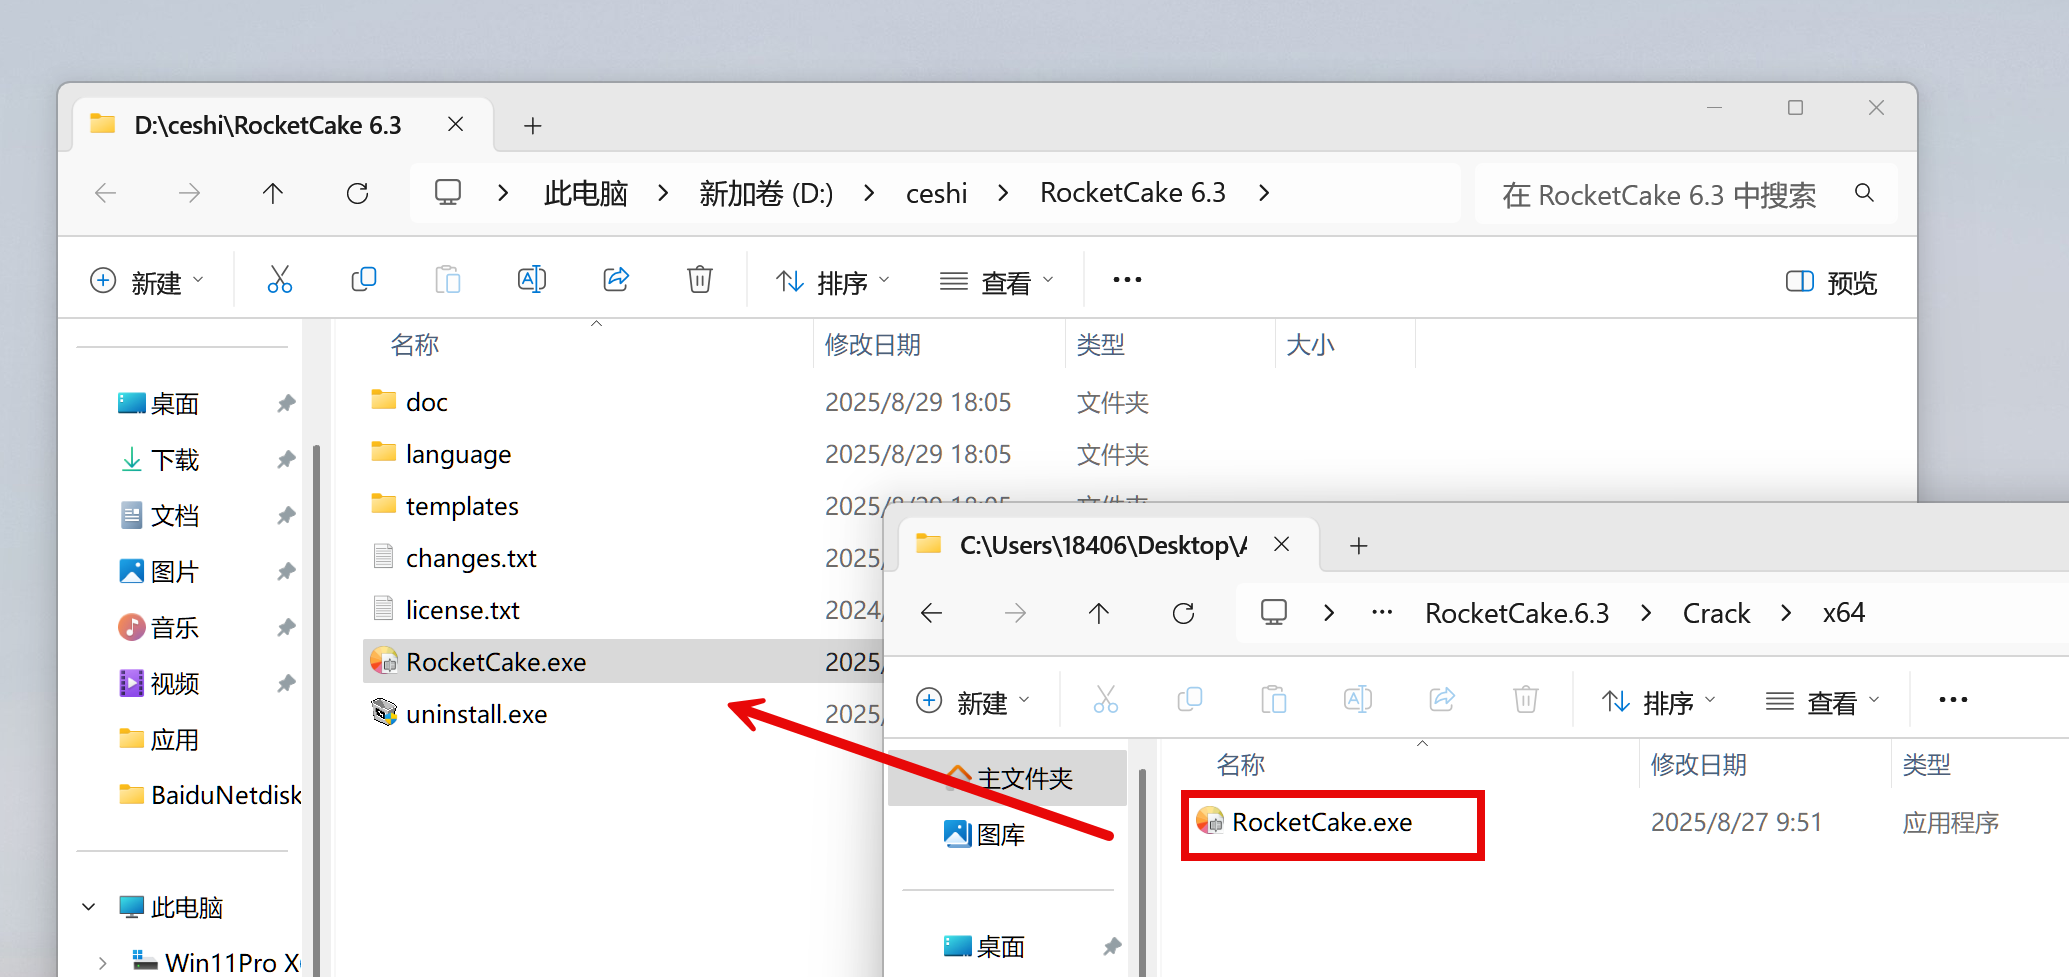Screen dimensions: 2069x977
Task: Open the 排序 sort dropdown in back window
Action: click(832, 283)
